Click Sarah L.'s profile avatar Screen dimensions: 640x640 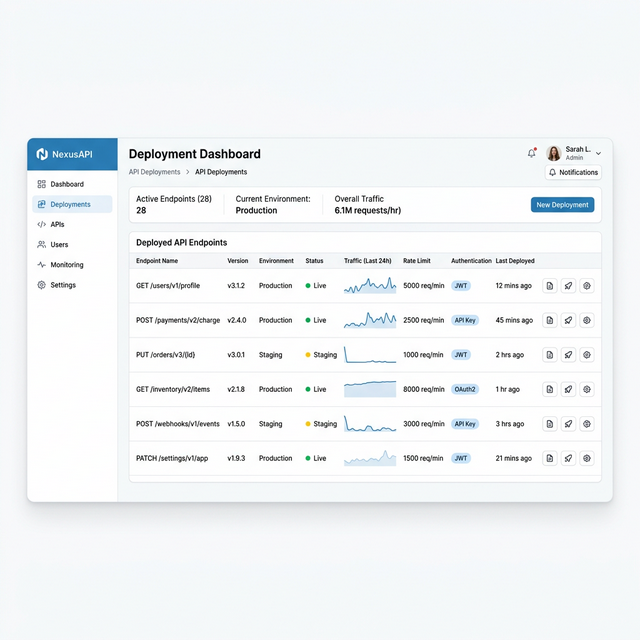pos(554,153)
